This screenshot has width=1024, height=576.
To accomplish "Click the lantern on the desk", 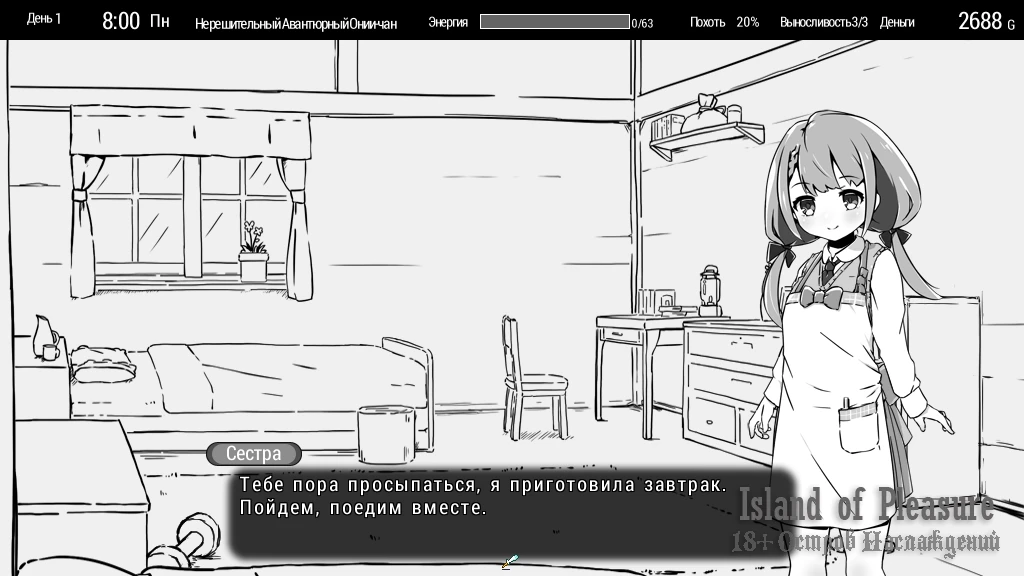I will coord(710,290).
